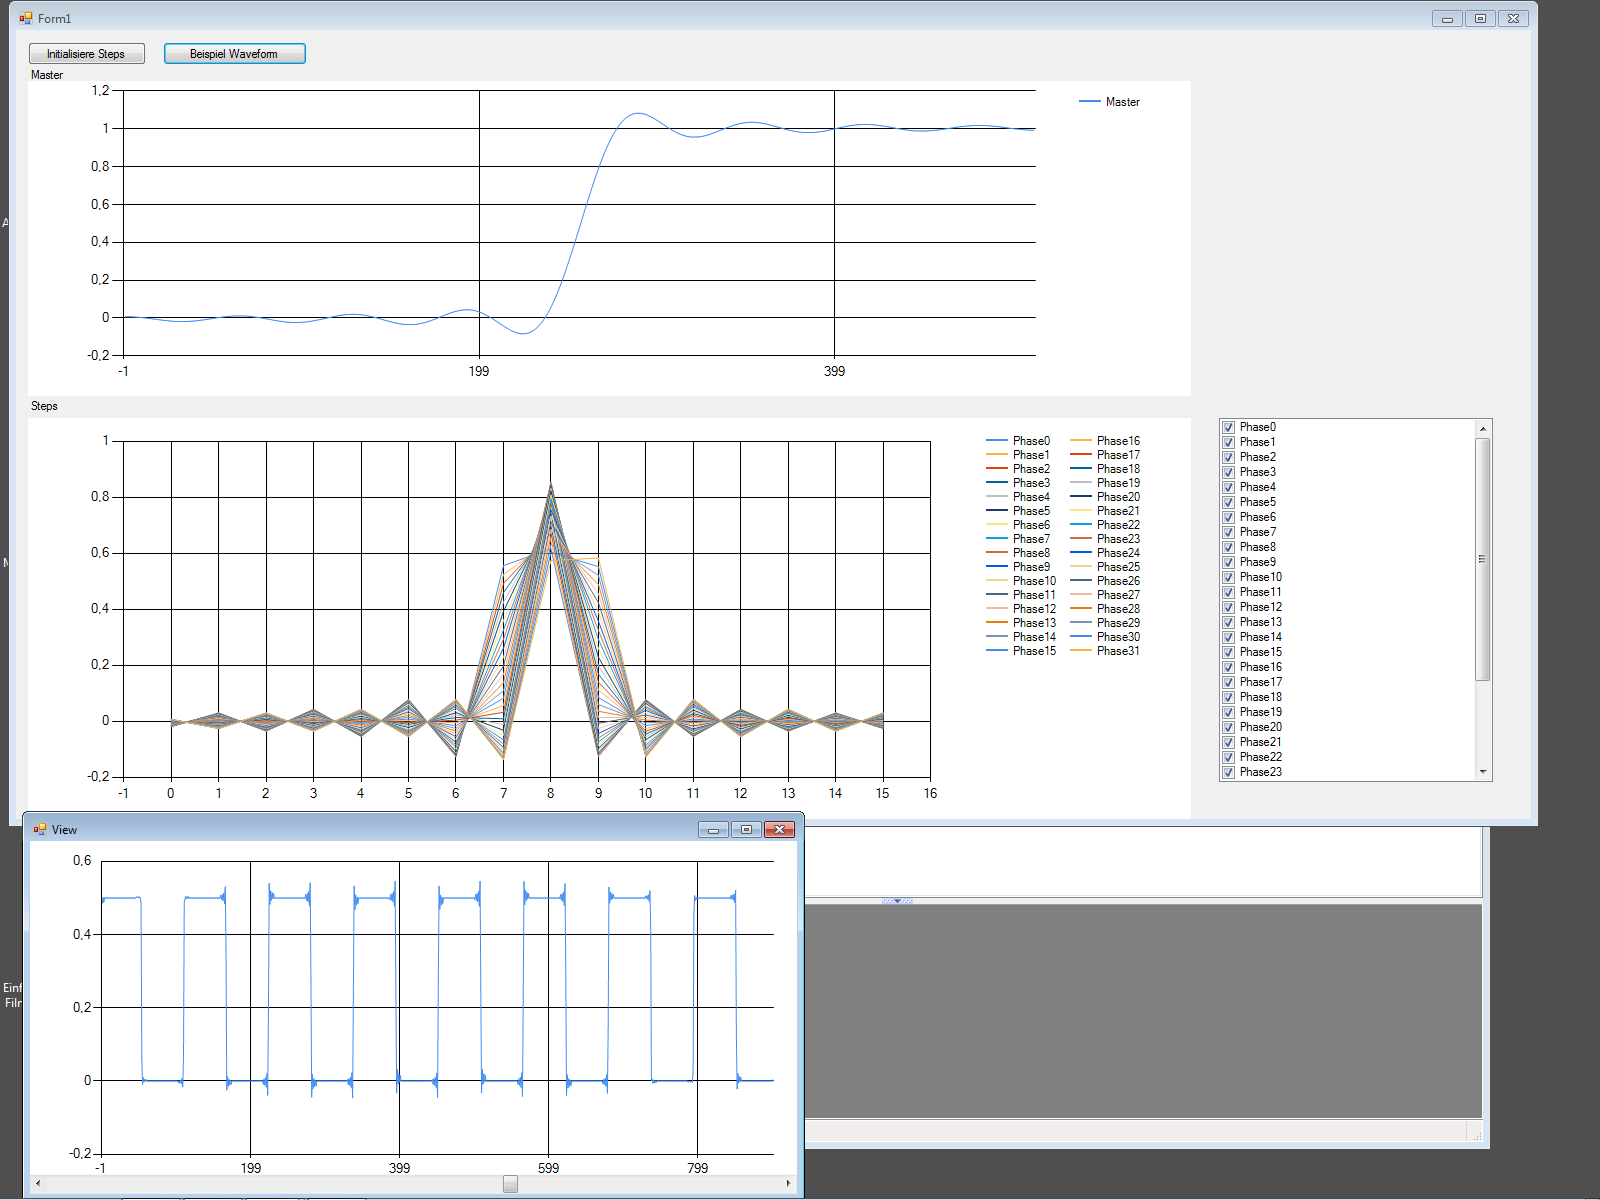1600x1200 pixels.
Task: Click the View chart horizontal scrollbar thumb
Action: pos(510,1184)
